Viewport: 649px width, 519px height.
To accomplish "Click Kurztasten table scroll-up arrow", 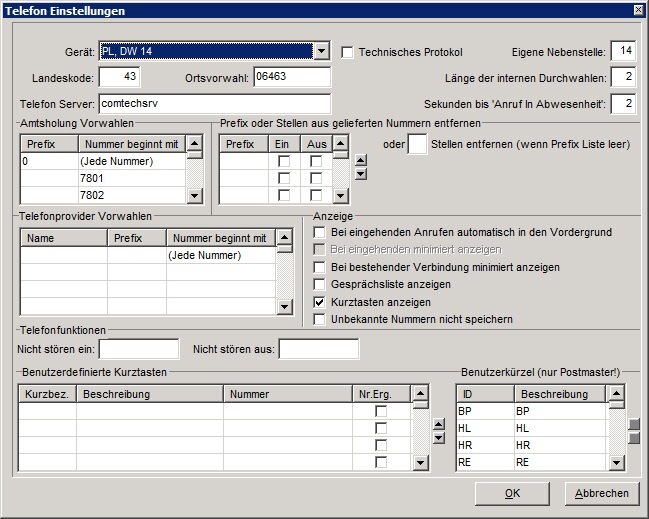I will click(421, 393).
